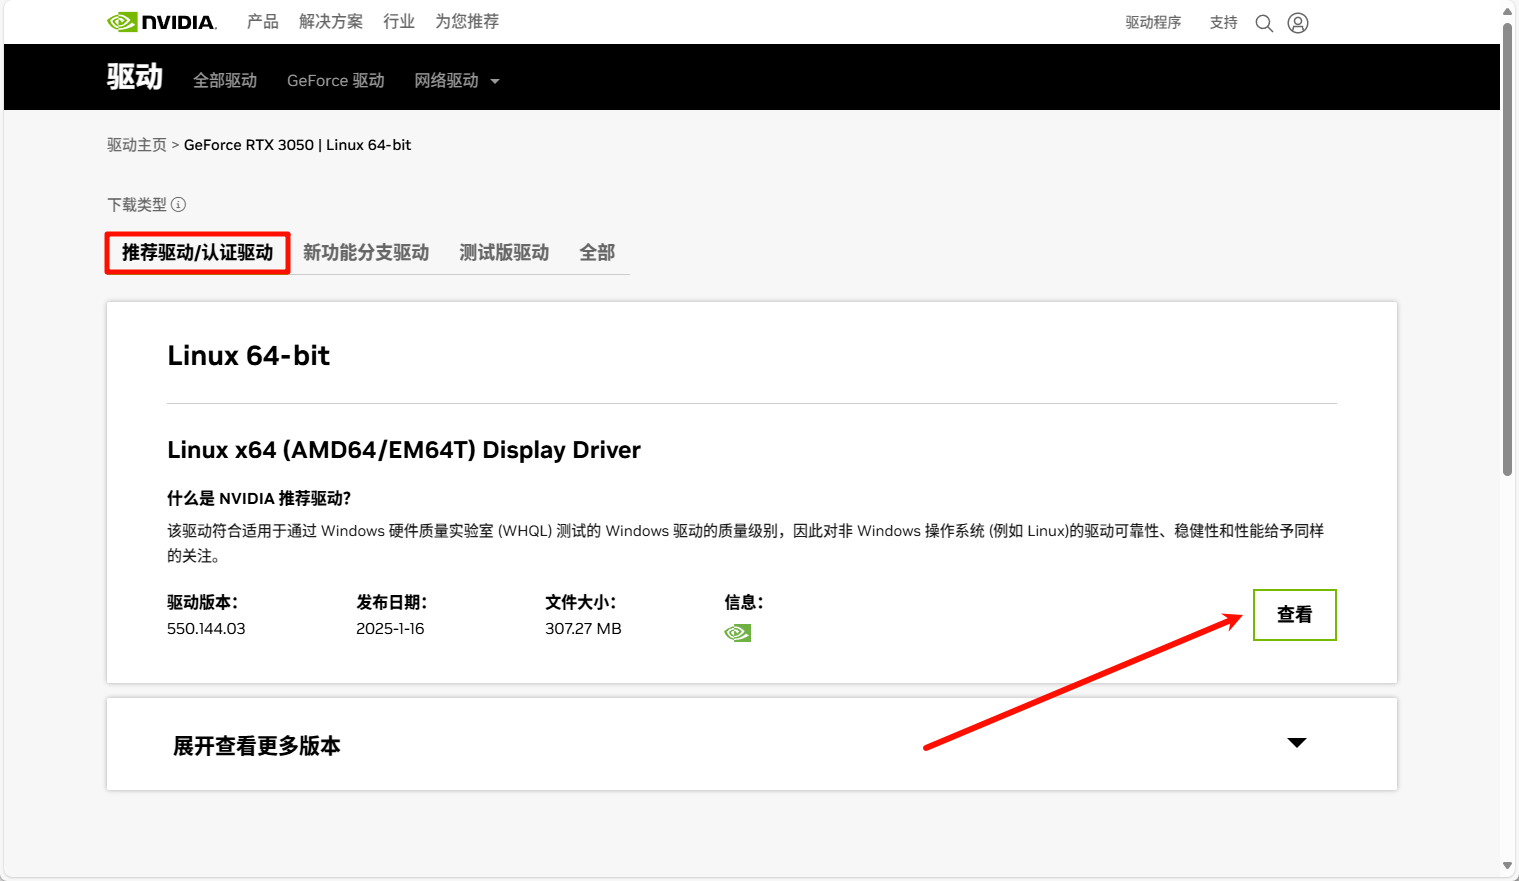Open GeForce 驱动 navigation link
This screenshot has height=881, width=1519.
[x=335, y=81]
